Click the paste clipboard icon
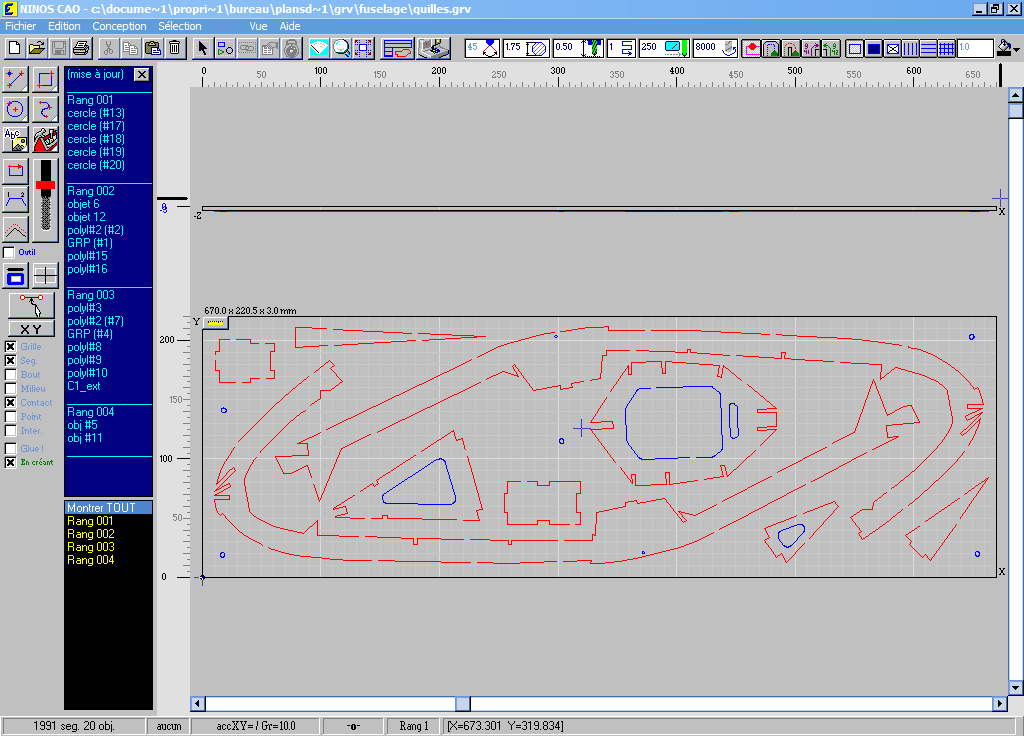Screen dimensions: 1024x736 click(152, 47)
